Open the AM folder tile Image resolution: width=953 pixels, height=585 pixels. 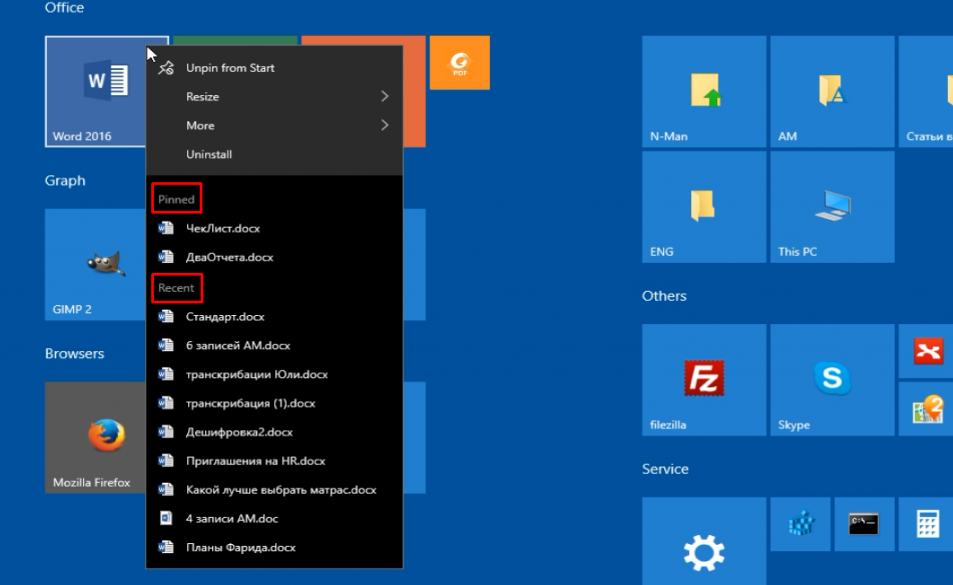(830, 91)
